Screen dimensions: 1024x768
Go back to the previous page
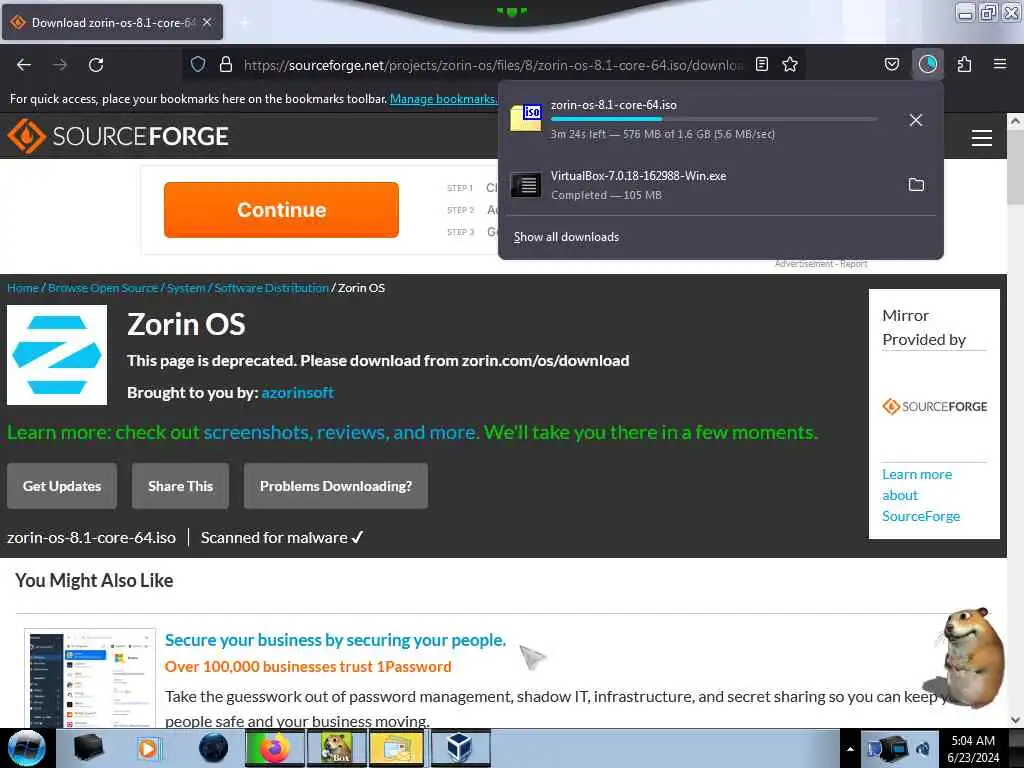point(24,65)
